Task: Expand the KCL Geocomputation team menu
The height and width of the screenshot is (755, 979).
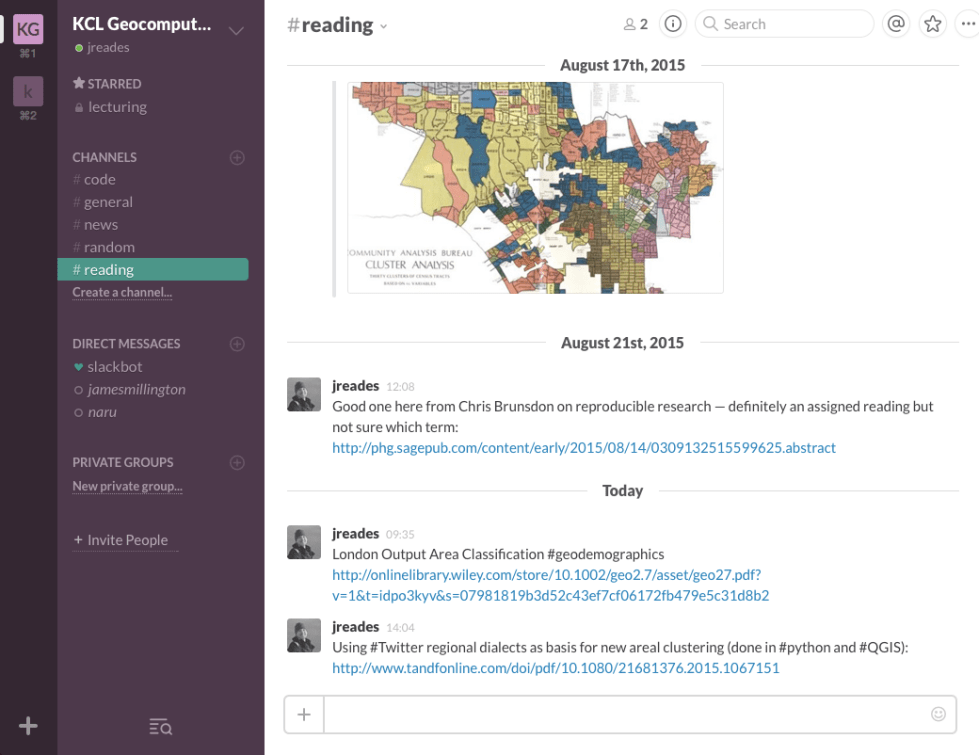Action: point(236,30)
